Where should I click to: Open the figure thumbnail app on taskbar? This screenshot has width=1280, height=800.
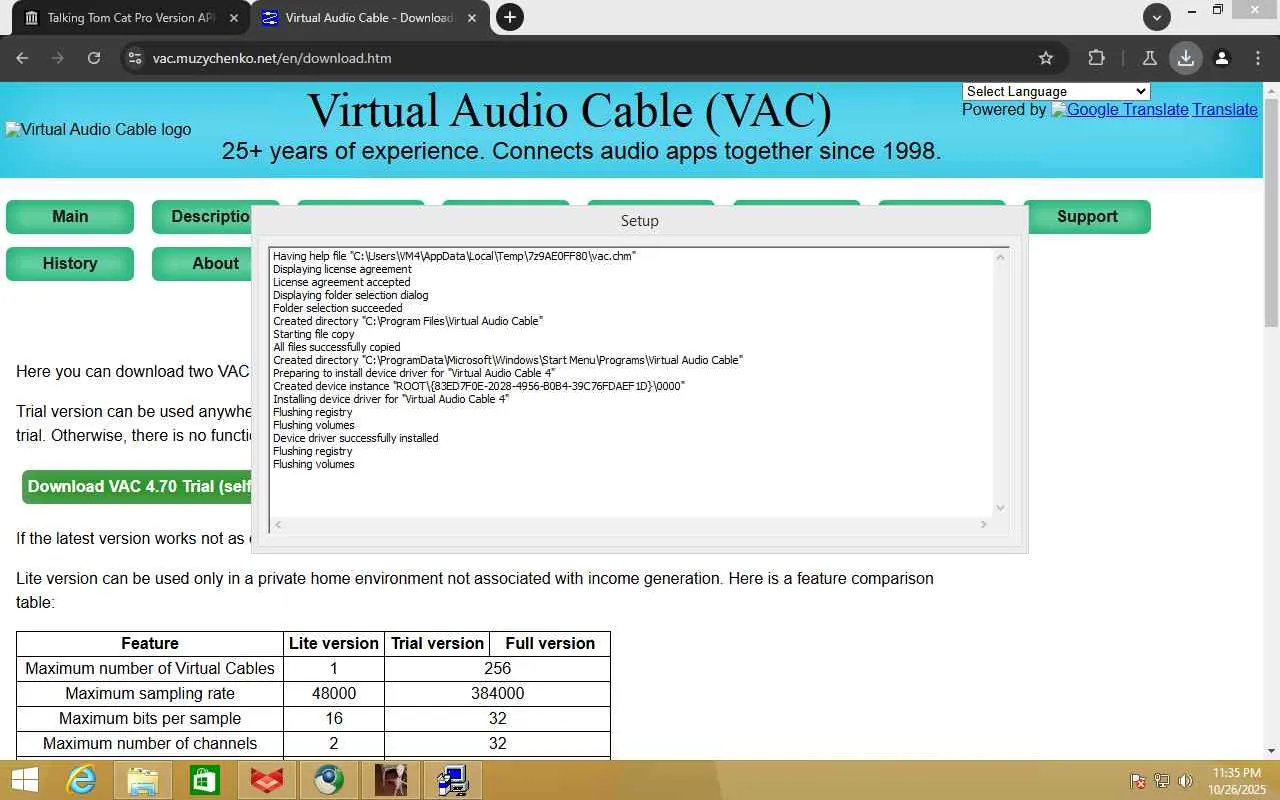pyautogui.click(x=391, y=780)
